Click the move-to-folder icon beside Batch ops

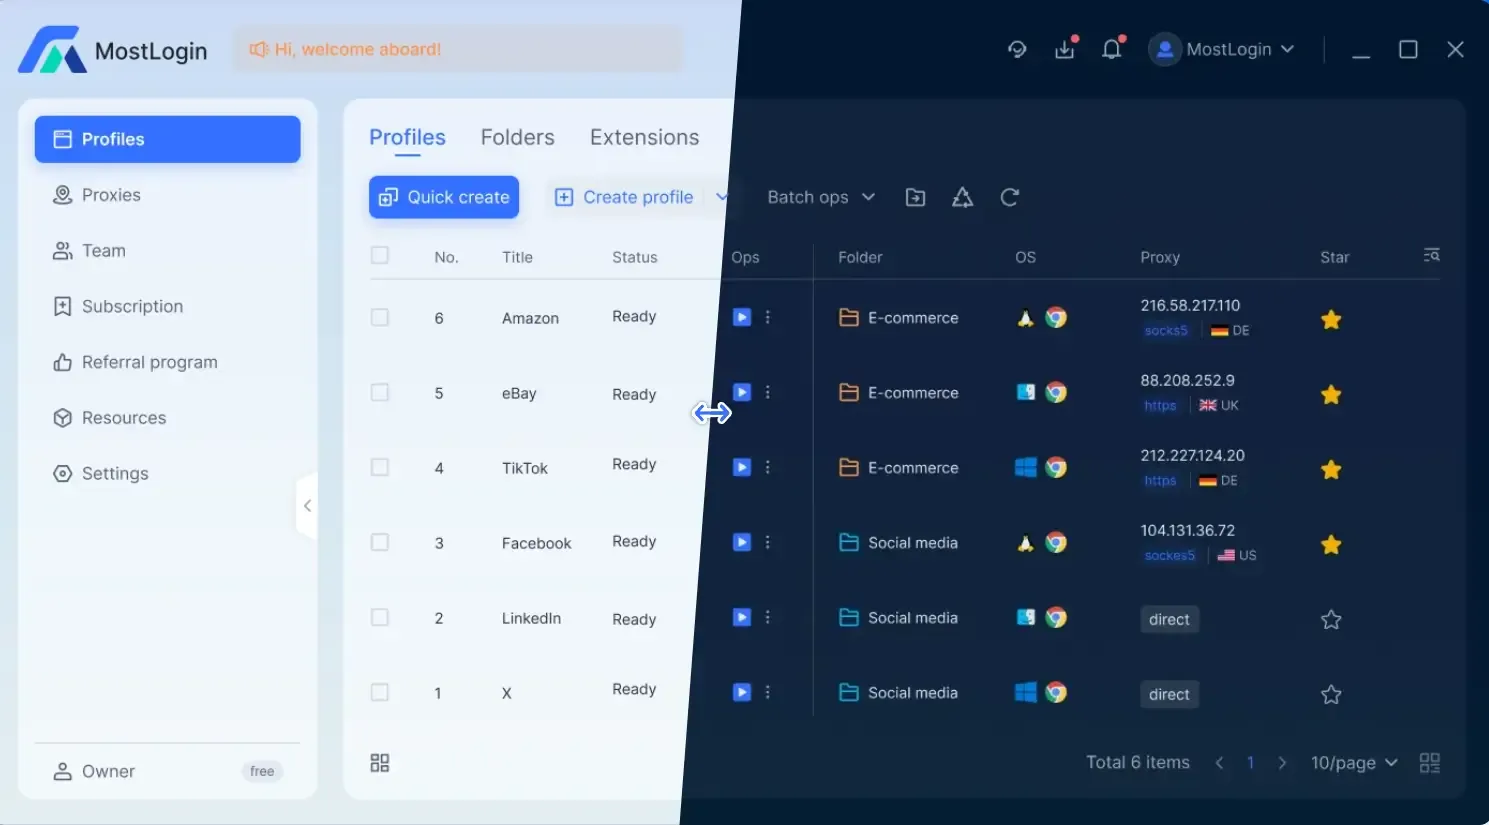click(x=915, y=197)
